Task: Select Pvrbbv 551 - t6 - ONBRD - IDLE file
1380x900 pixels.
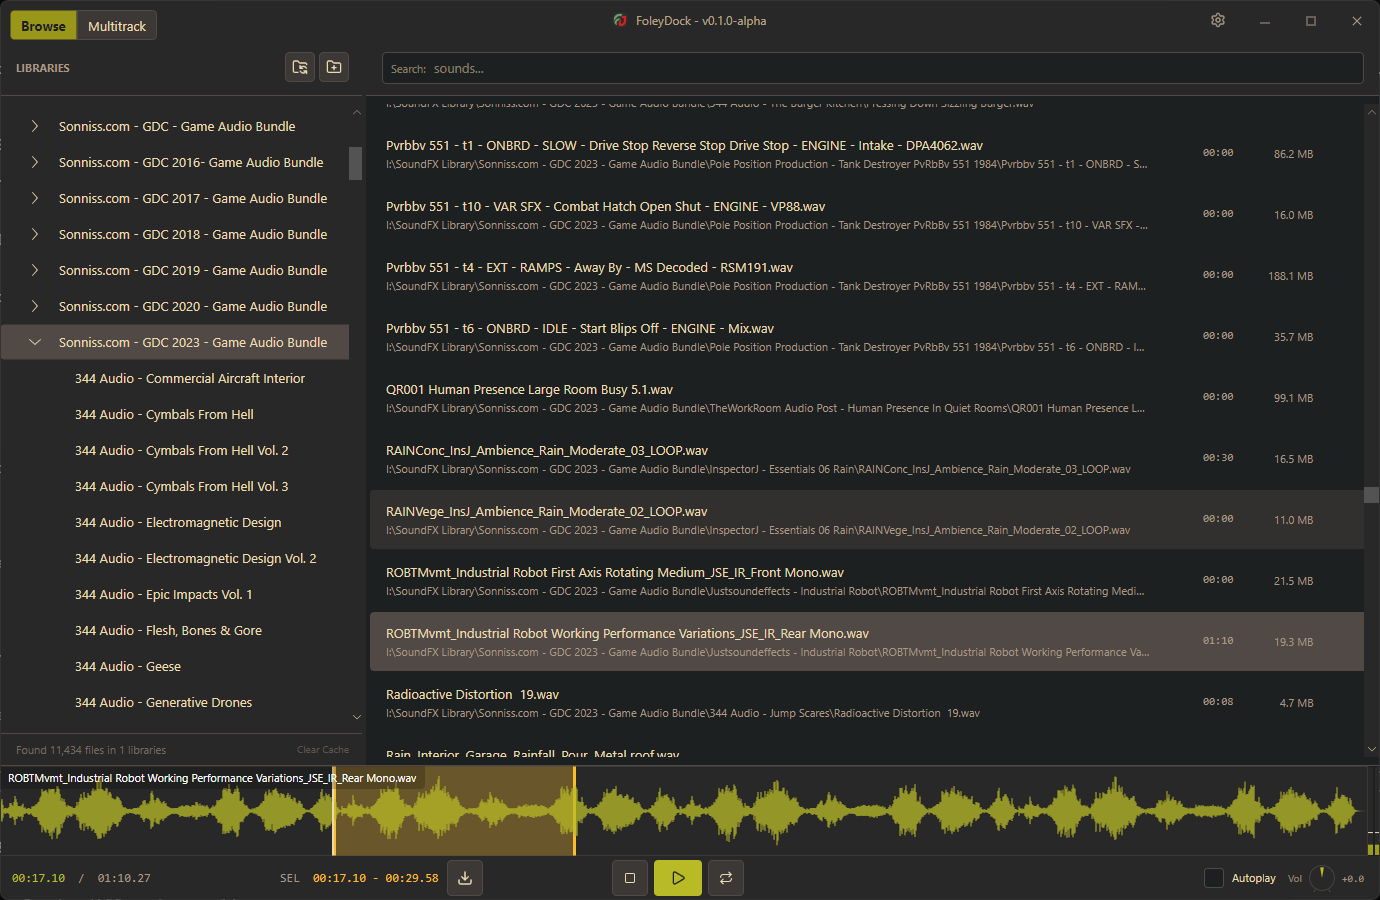Action: (x=866, y=337)
